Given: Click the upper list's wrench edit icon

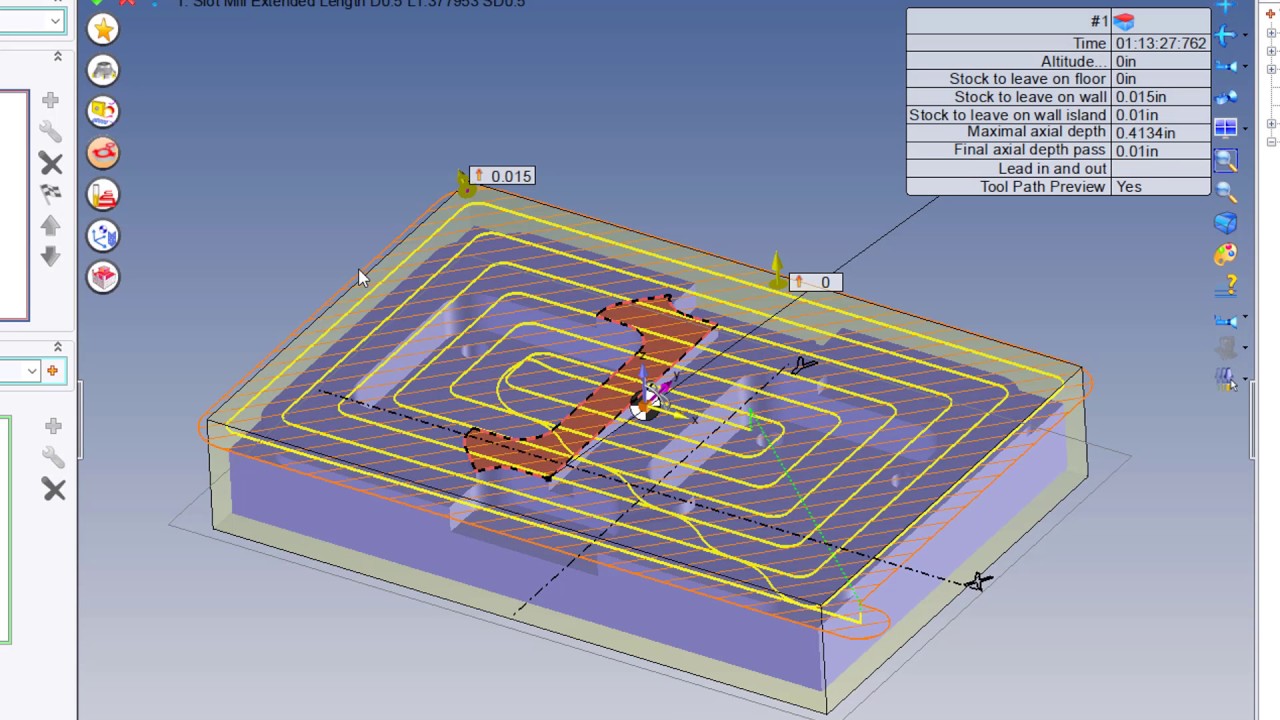Looking at the screenshot, I should (50, 131).
